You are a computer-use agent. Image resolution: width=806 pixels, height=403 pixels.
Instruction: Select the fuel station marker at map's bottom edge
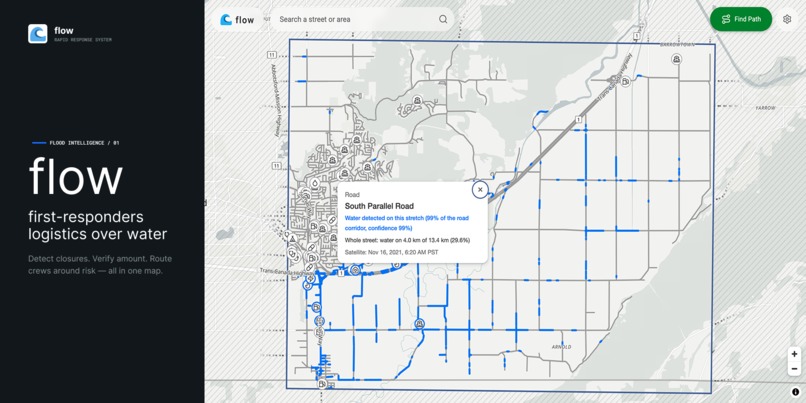(322, 383)
